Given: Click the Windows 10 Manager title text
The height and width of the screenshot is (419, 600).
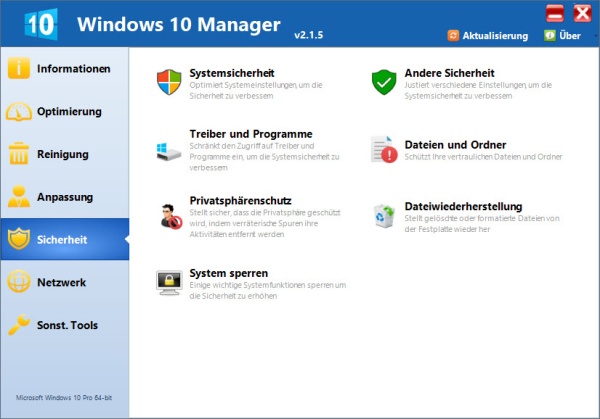Looking at the screenshot, I should [179, 24].
